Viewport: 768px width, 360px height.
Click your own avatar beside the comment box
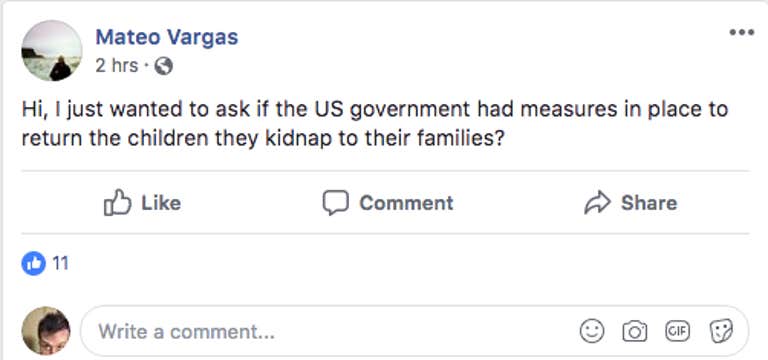pos(46,331)
